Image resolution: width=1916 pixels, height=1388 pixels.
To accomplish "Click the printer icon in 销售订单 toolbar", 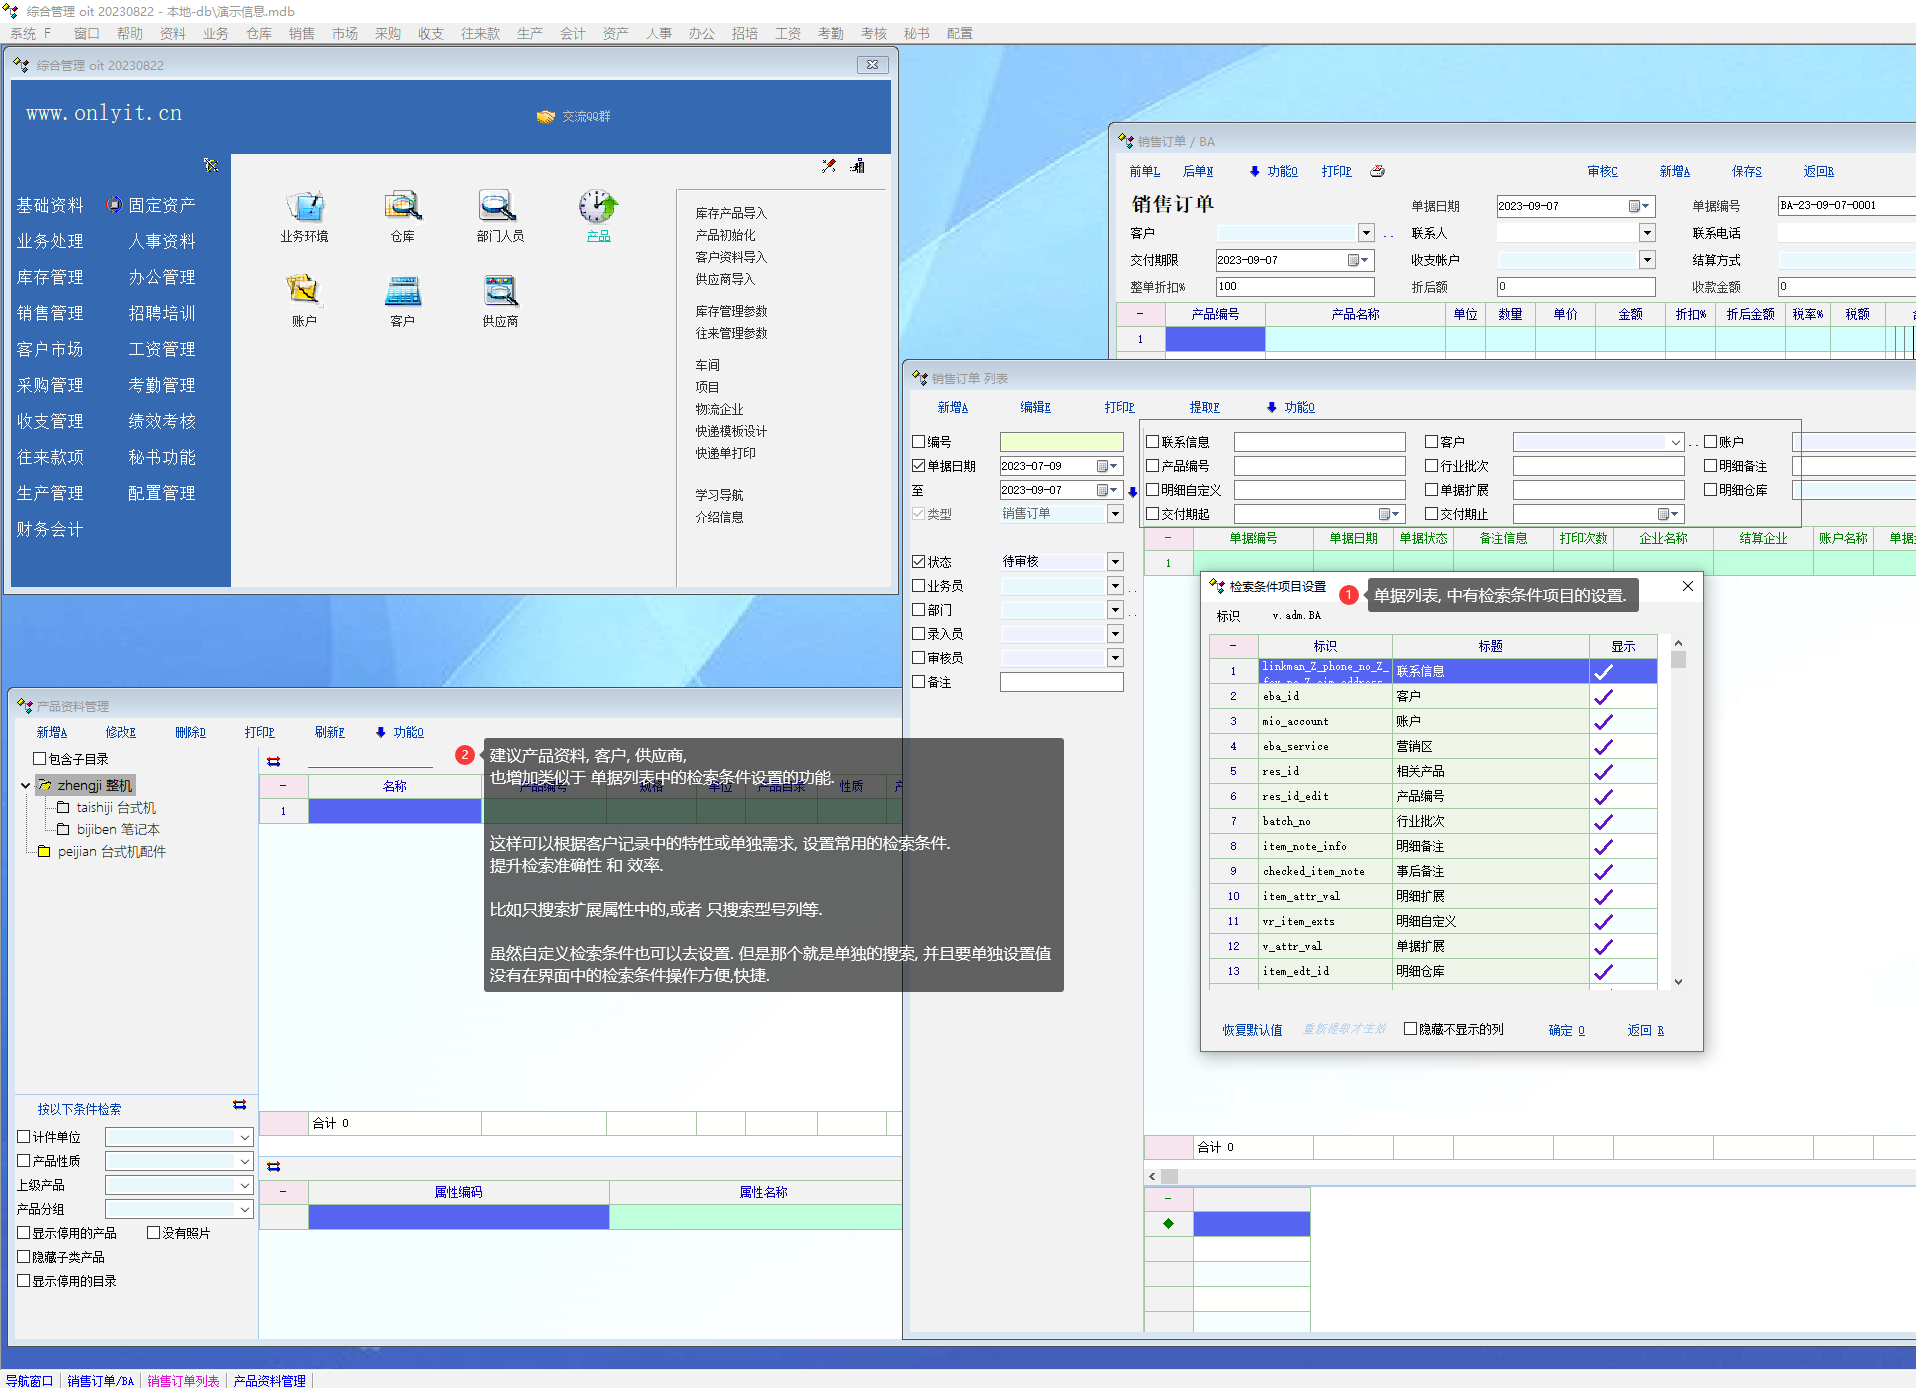I will (x=1377, y=171).
